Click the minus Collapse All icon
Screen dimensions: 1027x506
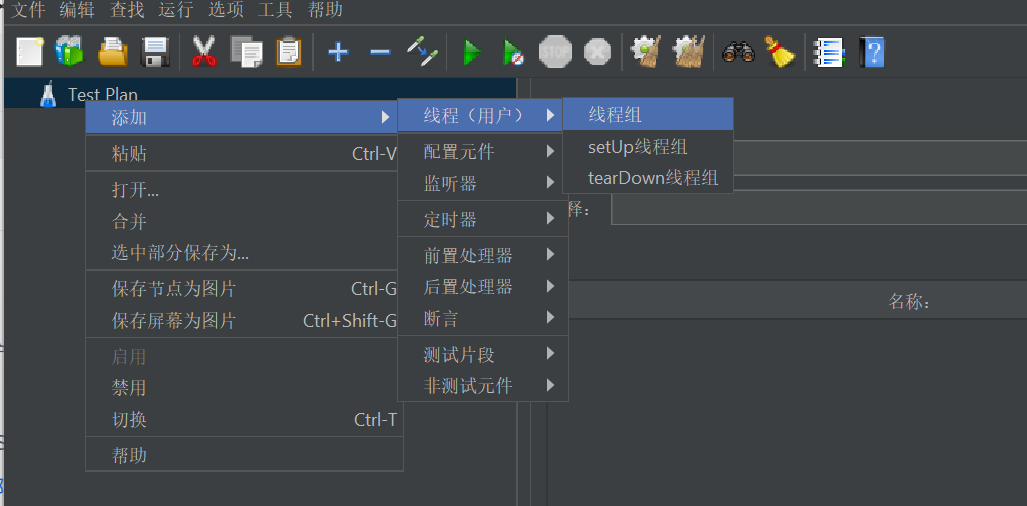tap(380, 51)
